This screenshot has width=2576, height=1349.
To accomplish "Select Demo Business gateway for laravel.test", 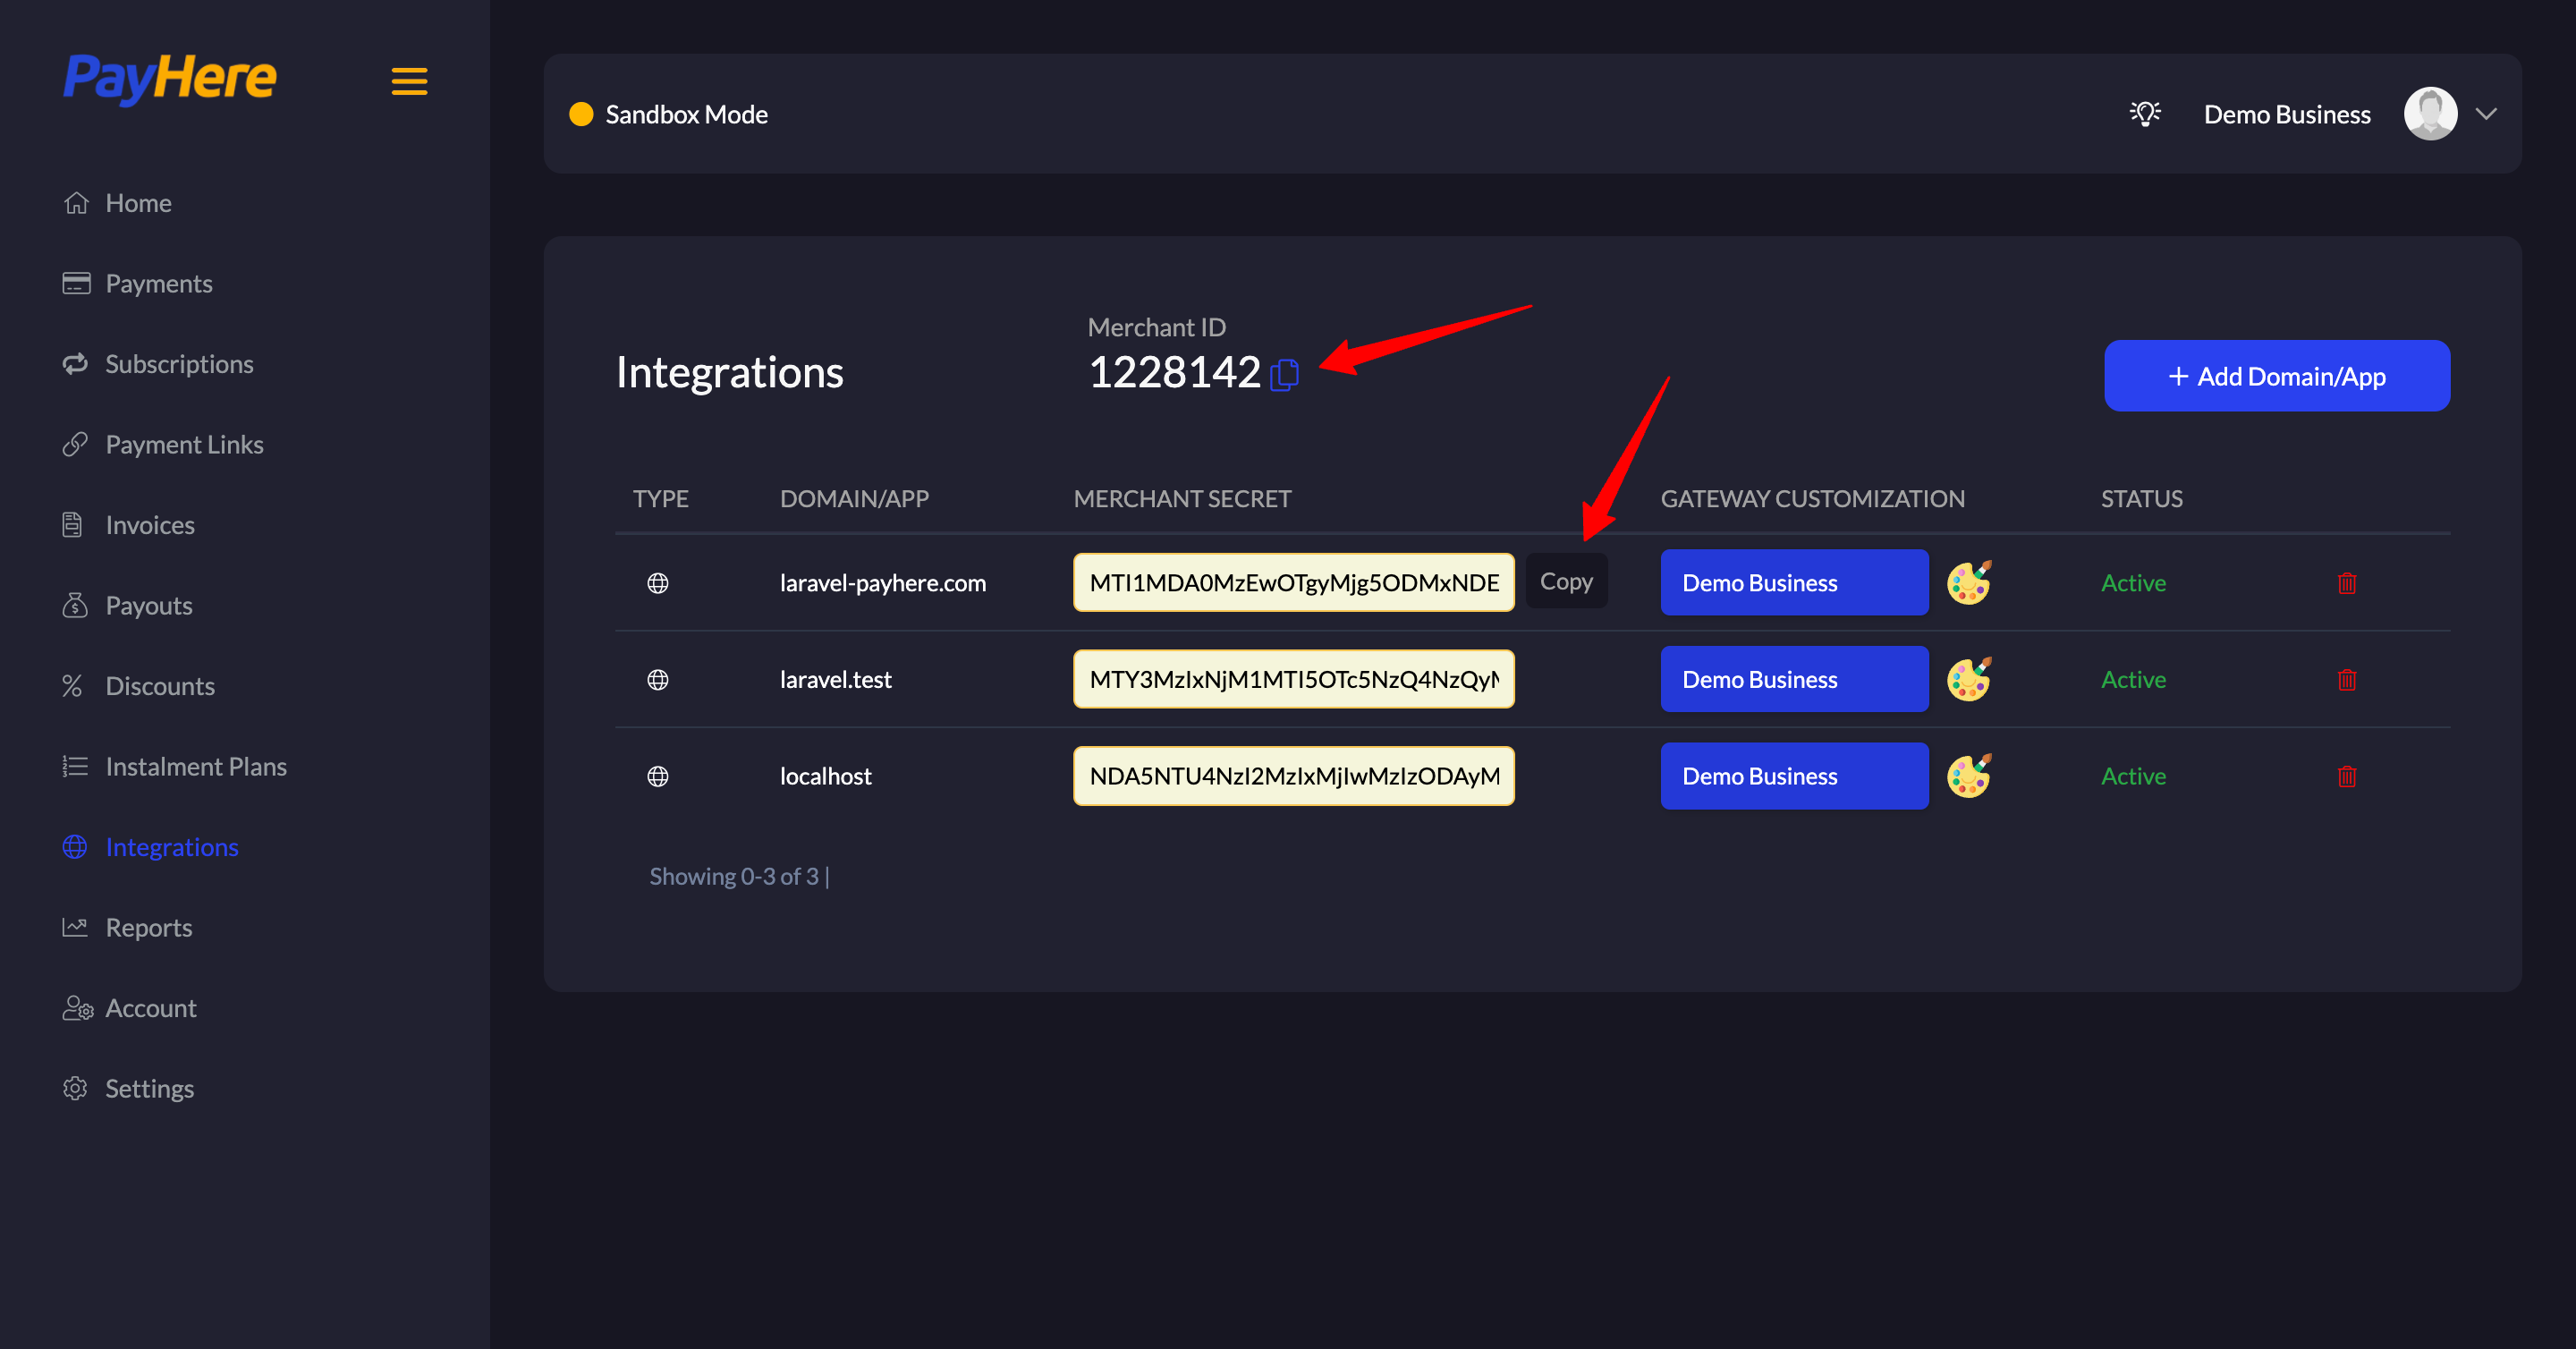I will [x=1793, y=679].
